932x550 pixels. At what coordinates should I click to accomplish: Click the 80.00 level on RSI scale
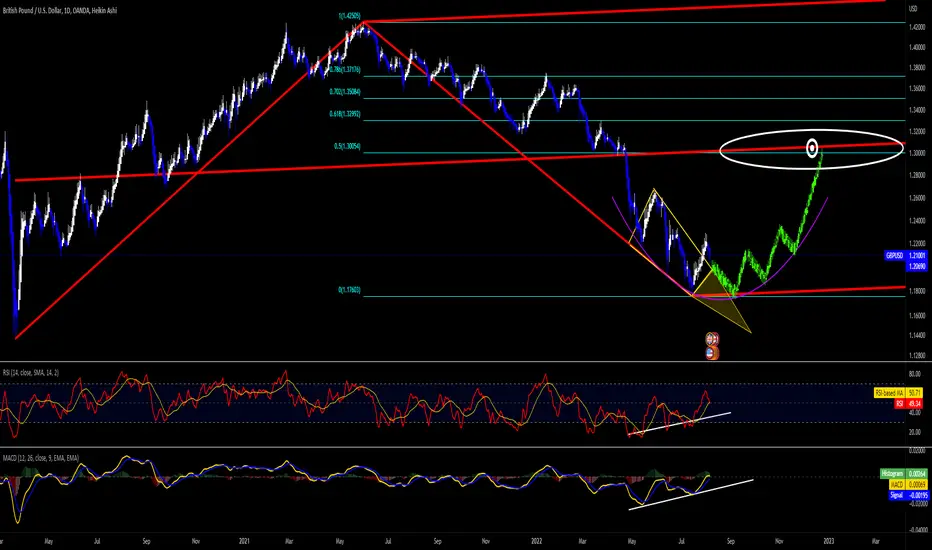(915, 374)
